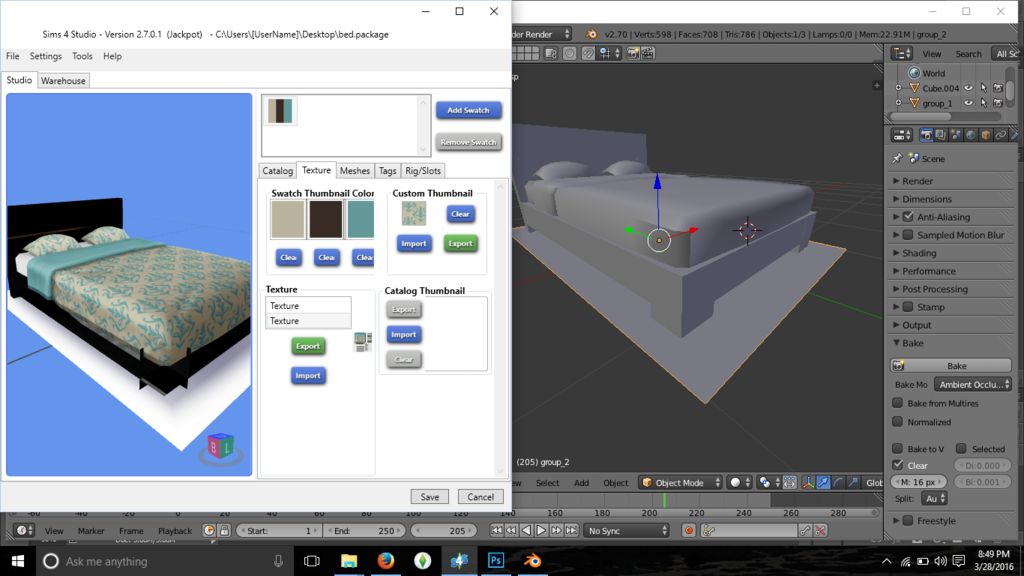Open File Explorer from the taskbar
Image resolution: width=1024 pixels, height=576 pixels.
pos(349,560)
